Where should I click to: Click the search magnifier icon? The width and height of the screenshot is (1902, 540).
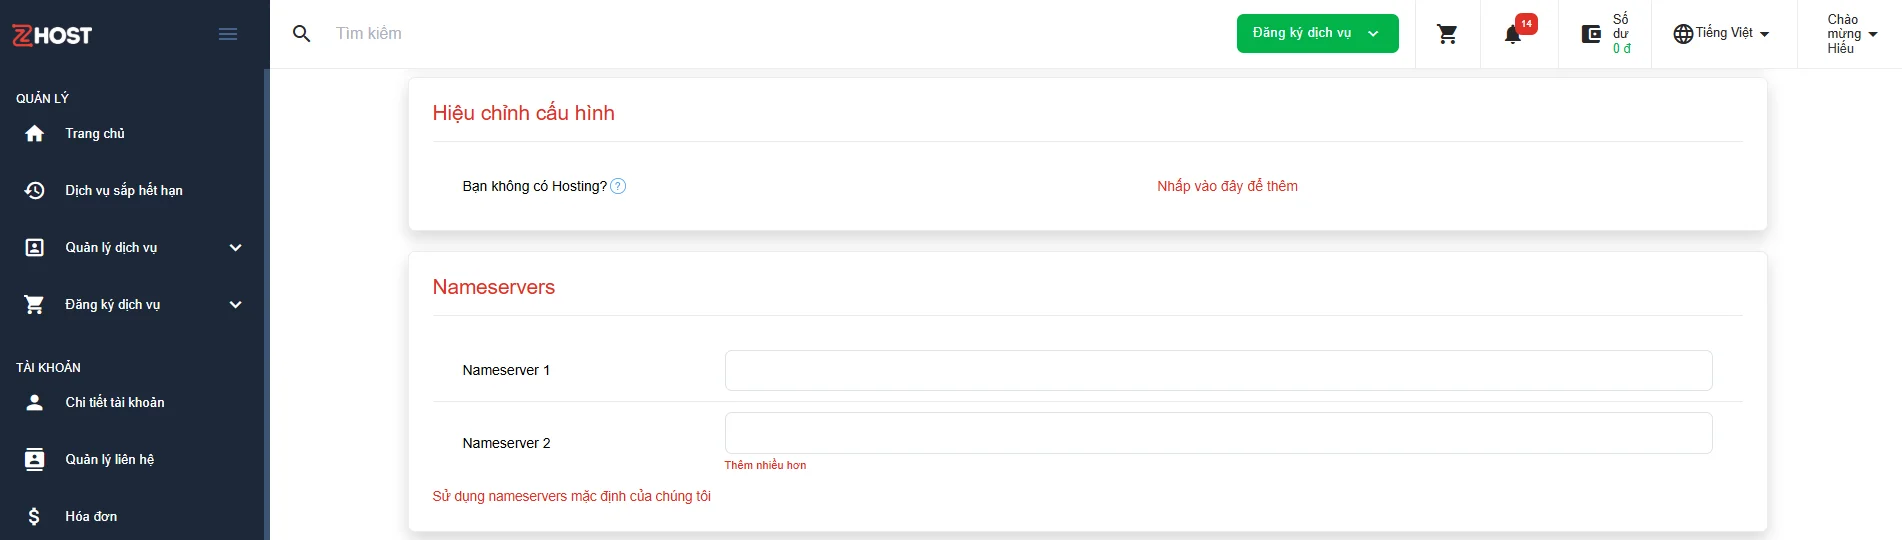click(x=301, y=34)
